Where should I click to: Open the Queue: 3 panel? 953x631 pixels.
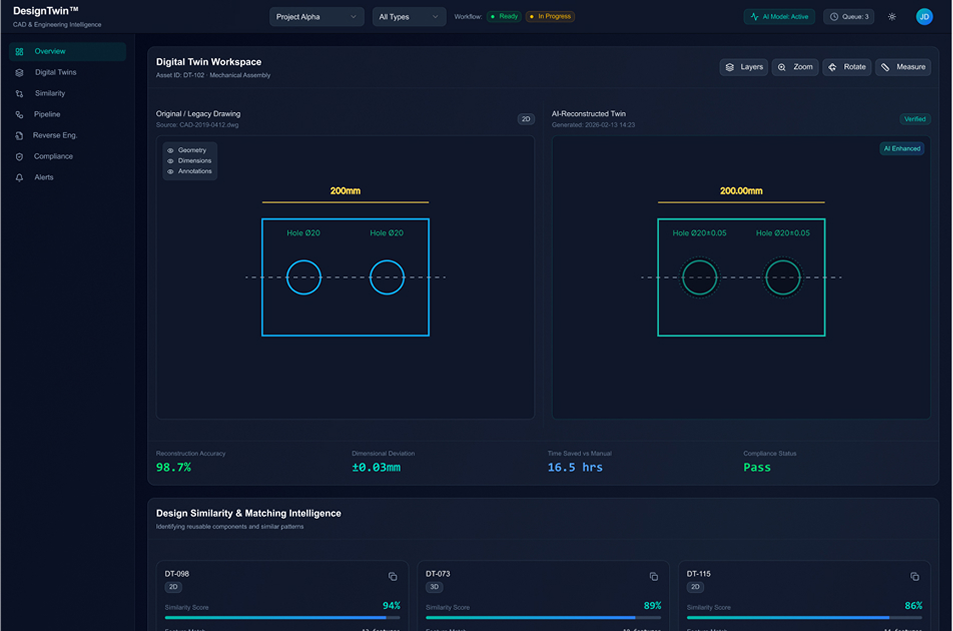point(847,16)
